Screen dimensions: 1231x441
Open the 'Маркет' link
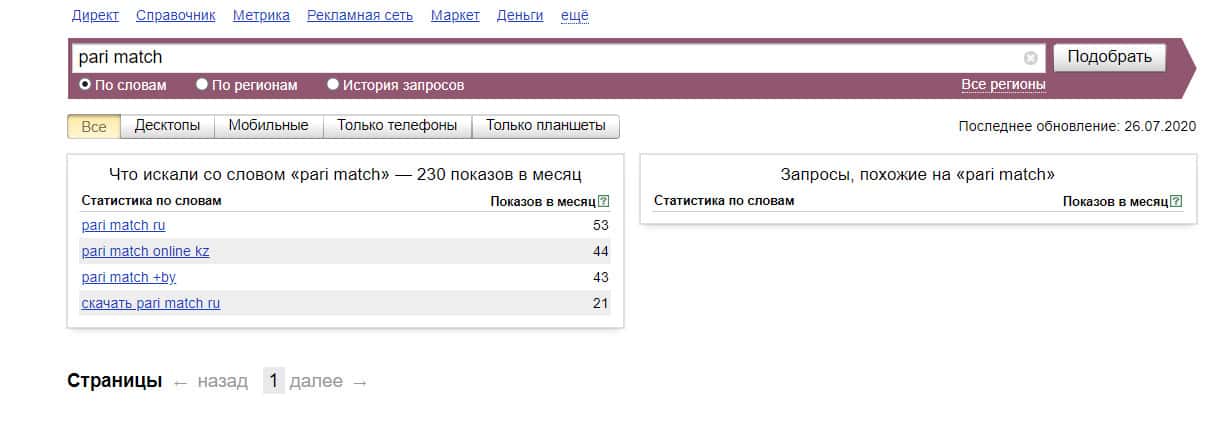pos(455,16)
